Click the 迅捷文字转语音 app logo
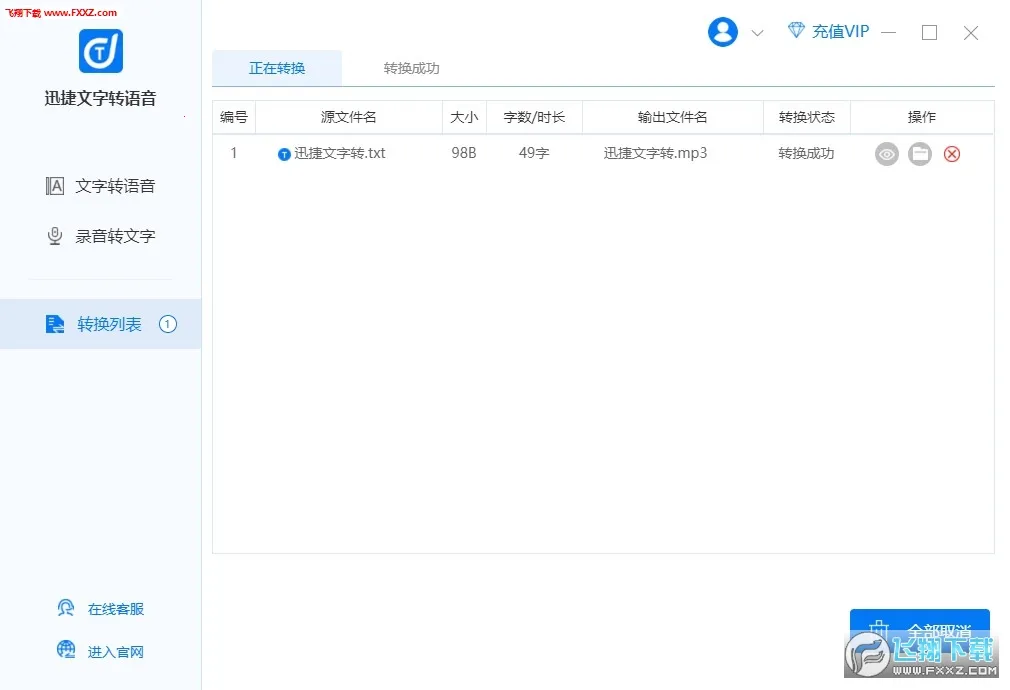 pos(101,51)
